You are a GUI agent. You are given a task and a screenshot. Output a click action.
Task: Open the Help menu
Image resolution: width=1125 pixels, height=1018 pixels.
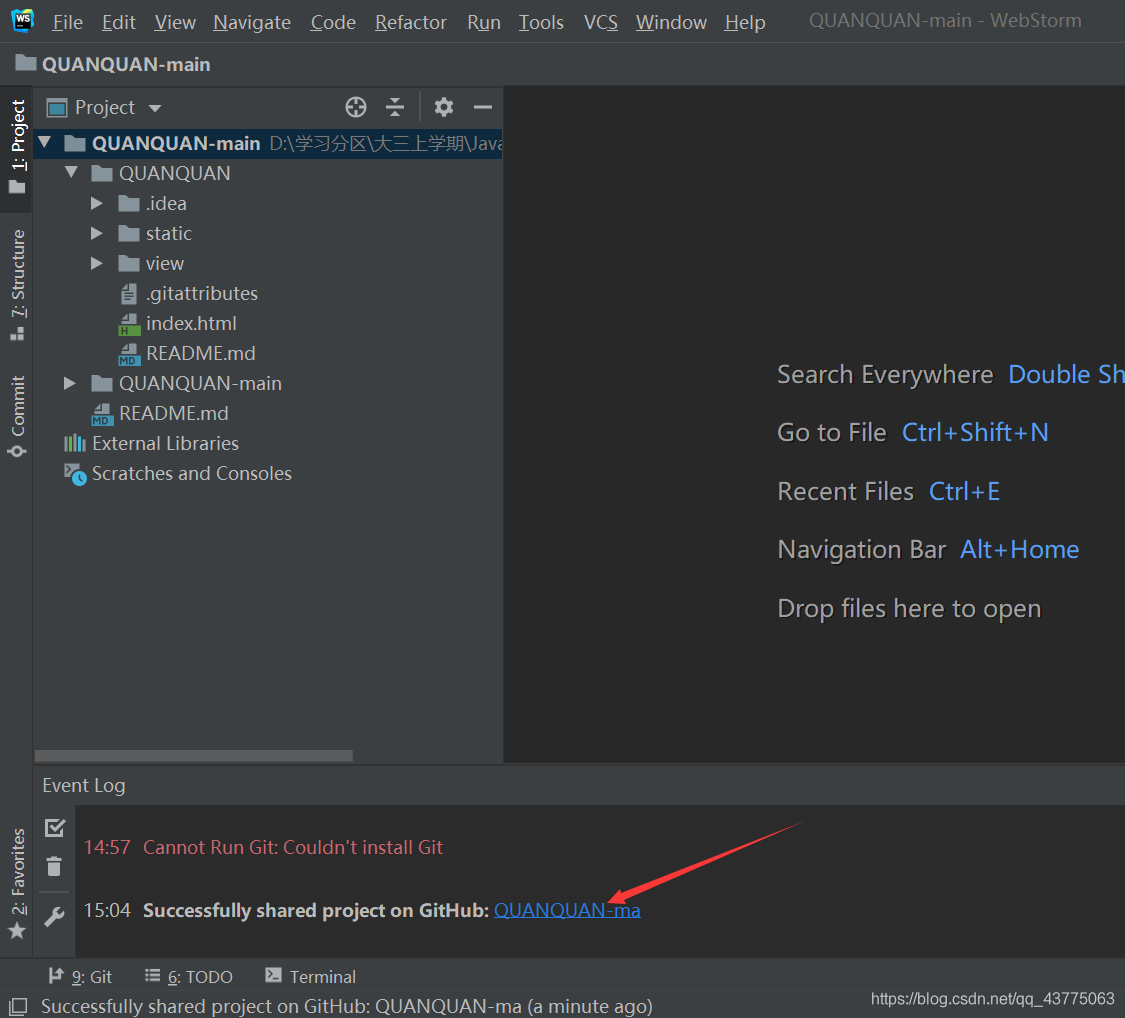745,22
